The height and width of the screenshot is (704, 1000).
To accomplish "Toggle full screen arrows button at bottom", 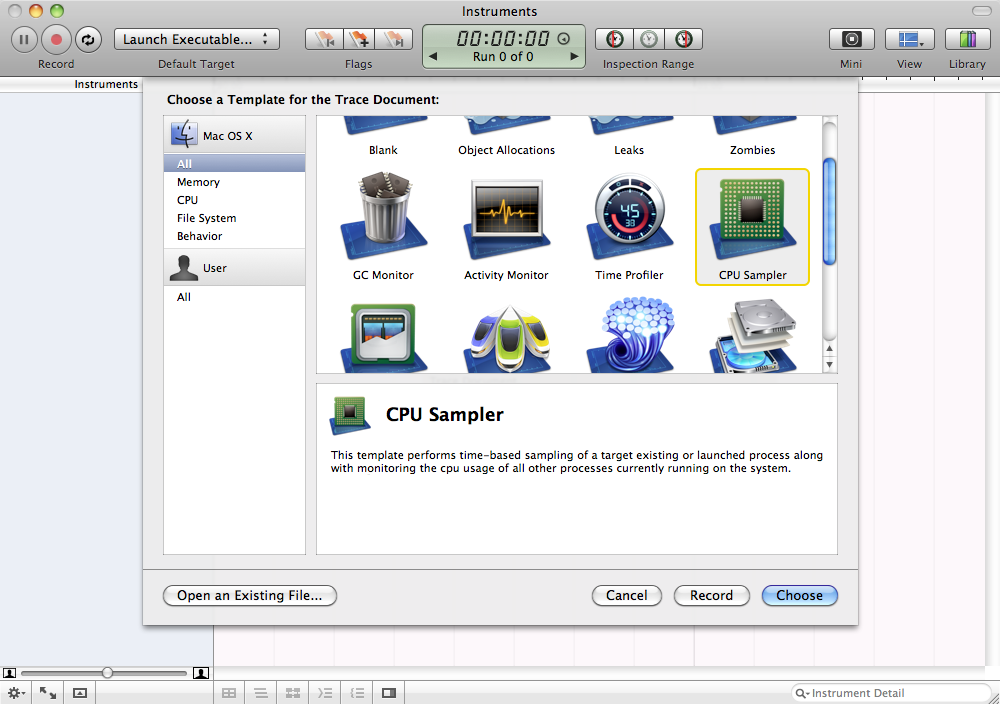I will click(x=48, y=693).
